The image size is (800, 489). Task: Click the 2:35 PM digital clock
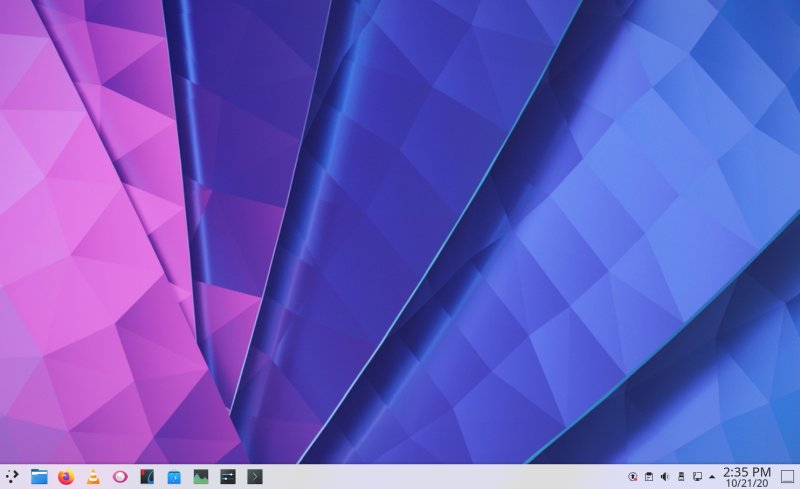[746, 471]
